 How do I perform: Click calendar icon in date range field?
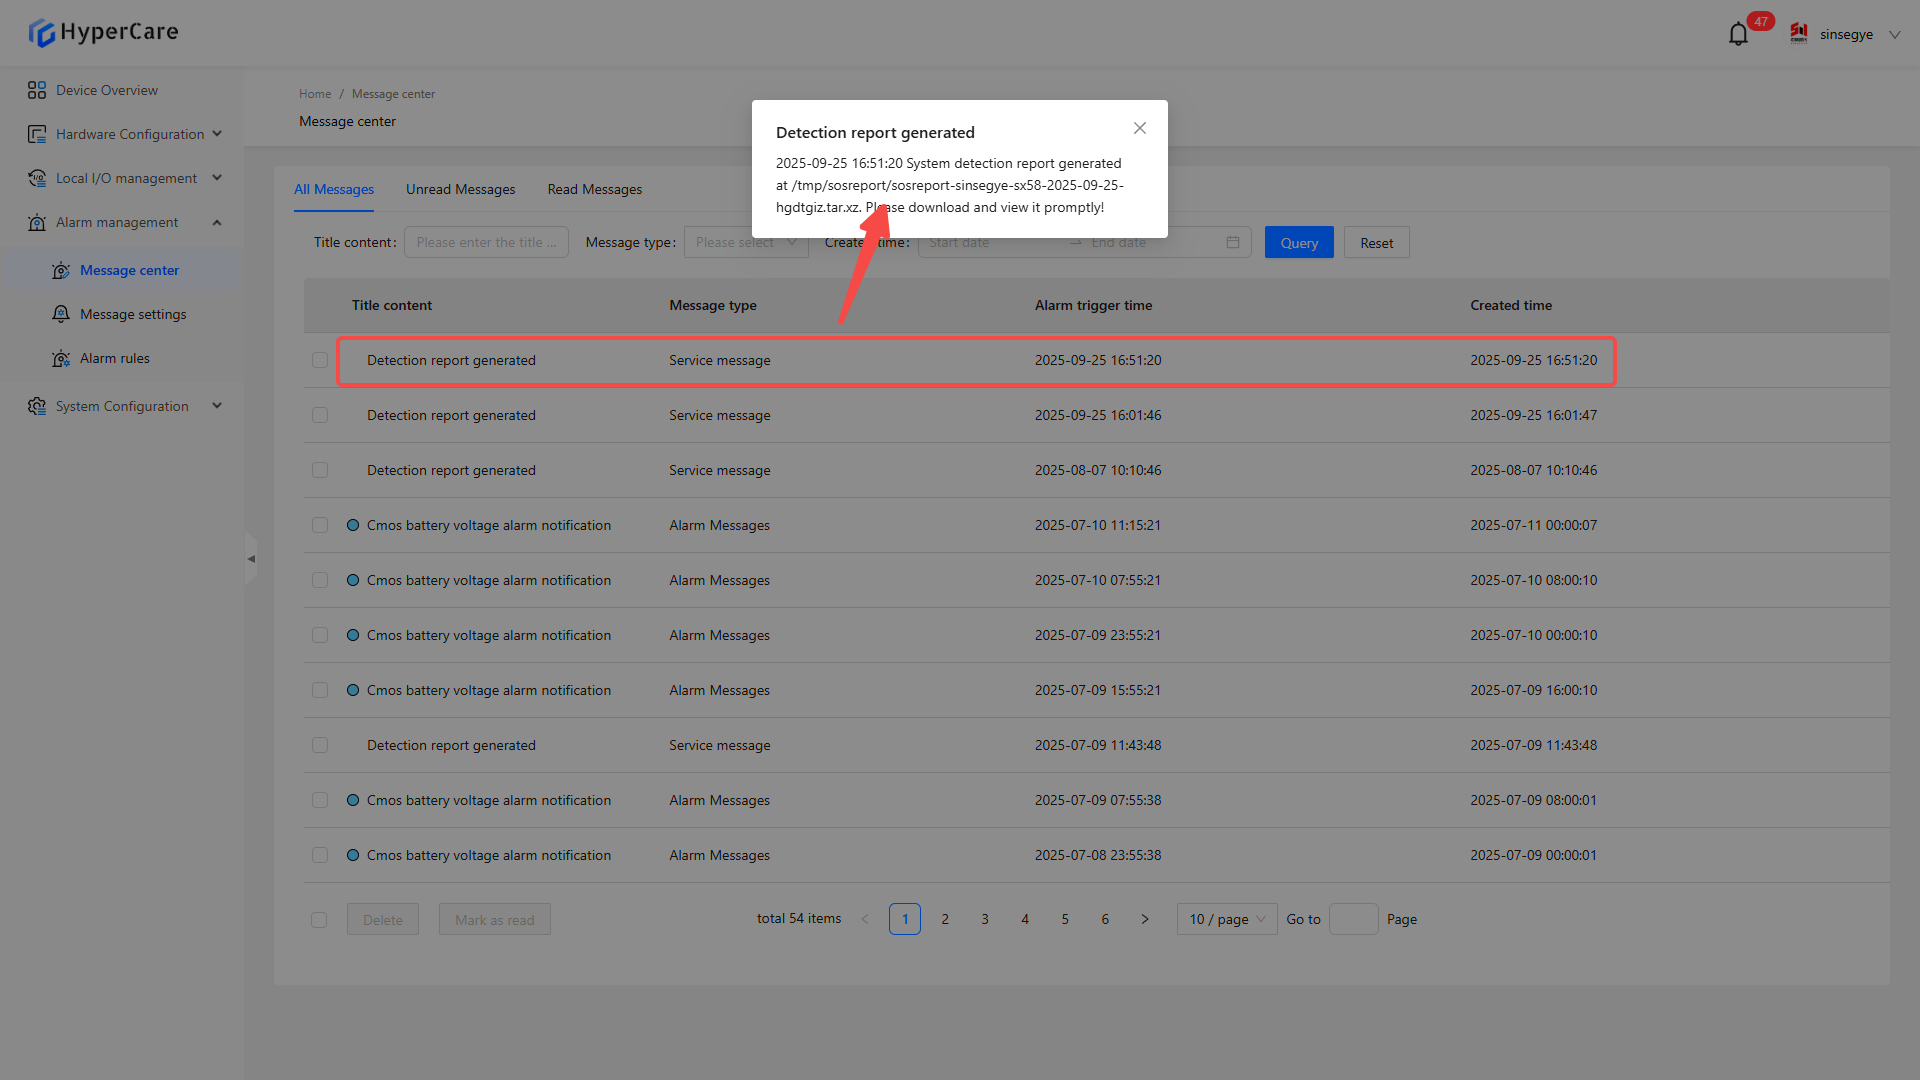point(1232,242)
